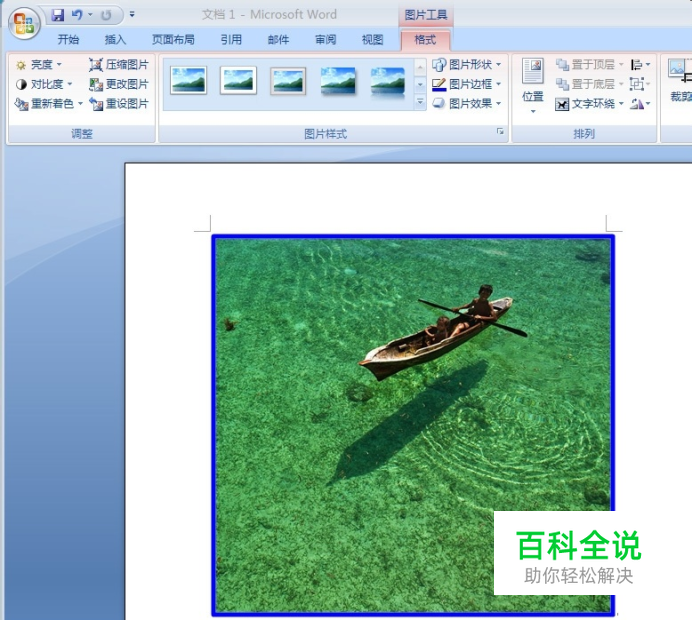Expand the full picture styles gallery
Image resolution: width=692 pixels, height=620 pixels.
[x=420, y=102]
